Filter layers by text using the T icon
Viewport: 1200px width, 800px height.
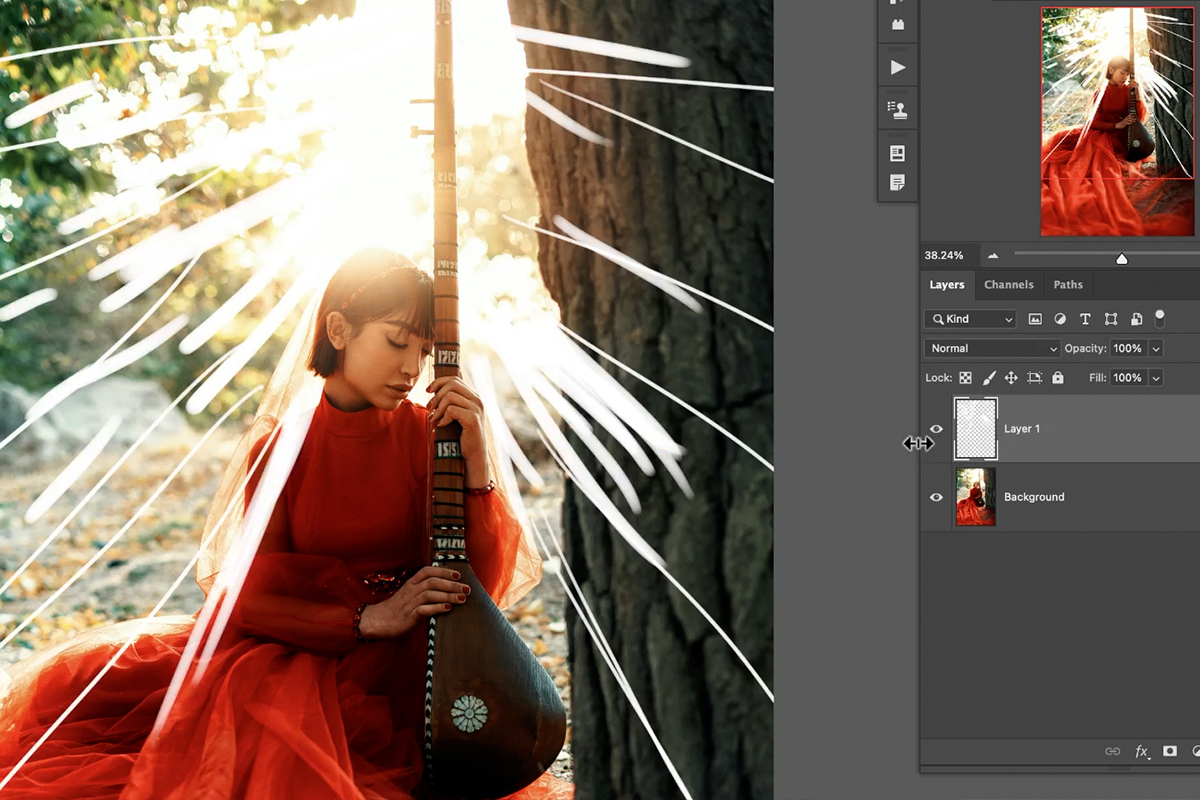pos(1086,319)
